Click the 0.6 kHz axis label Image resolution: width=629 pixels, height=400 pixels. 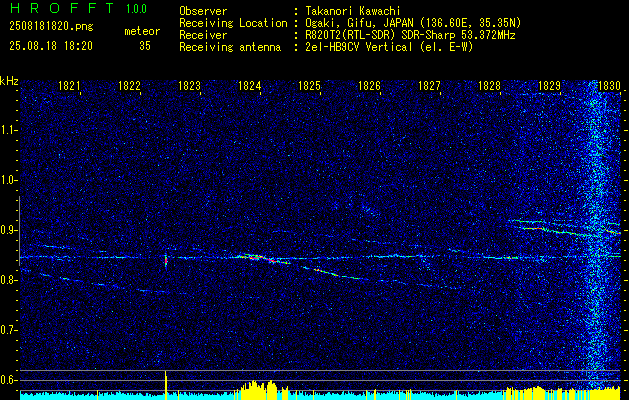point(8,380)
